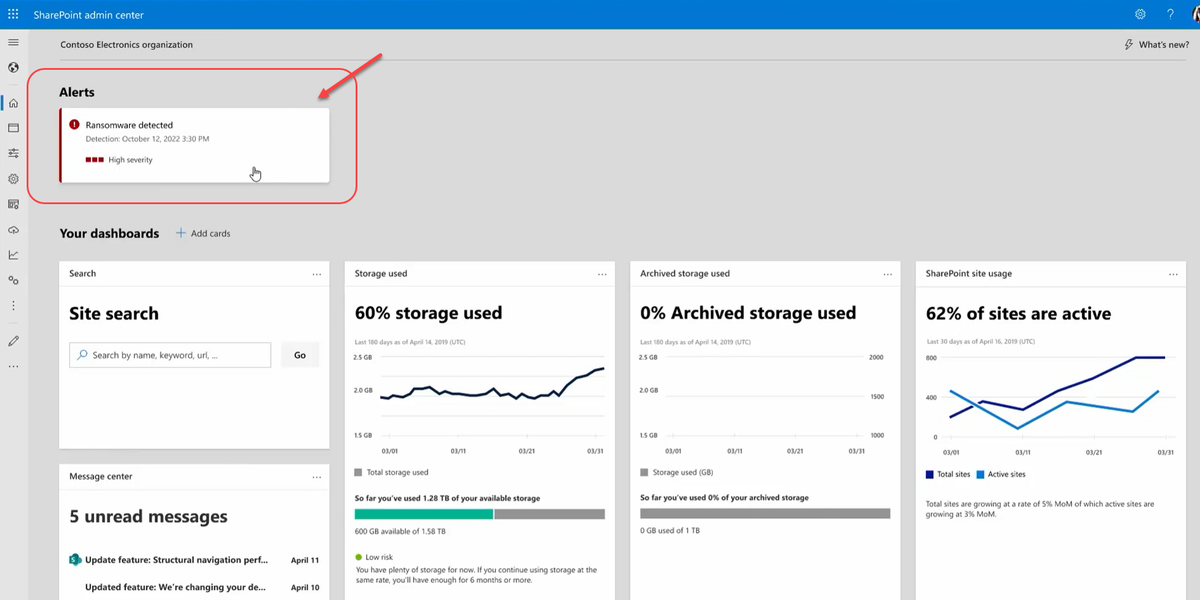The width and height of the screenshot is (1200, 600).
Task: Open the What's new? link
Action: [x=1157, y=45]
